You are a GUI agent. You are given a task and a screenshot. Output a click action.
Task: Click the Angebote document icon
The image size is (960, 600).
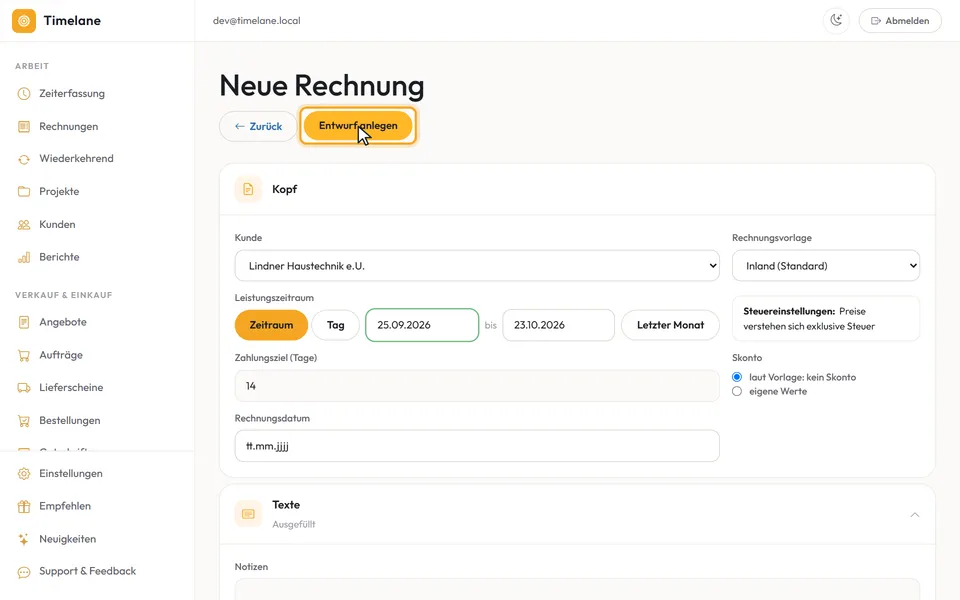(24, 322)
